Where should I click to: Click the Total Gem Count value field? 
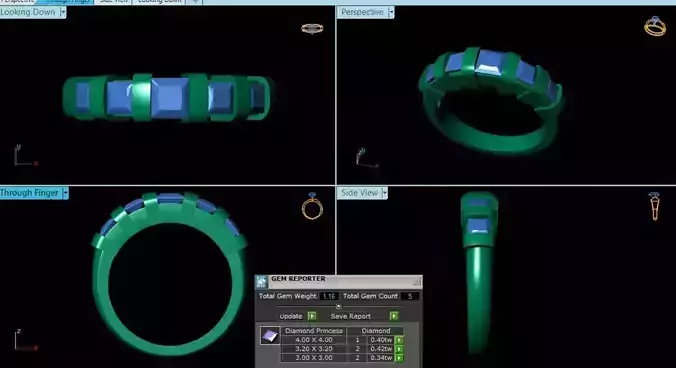click(410, 296)
